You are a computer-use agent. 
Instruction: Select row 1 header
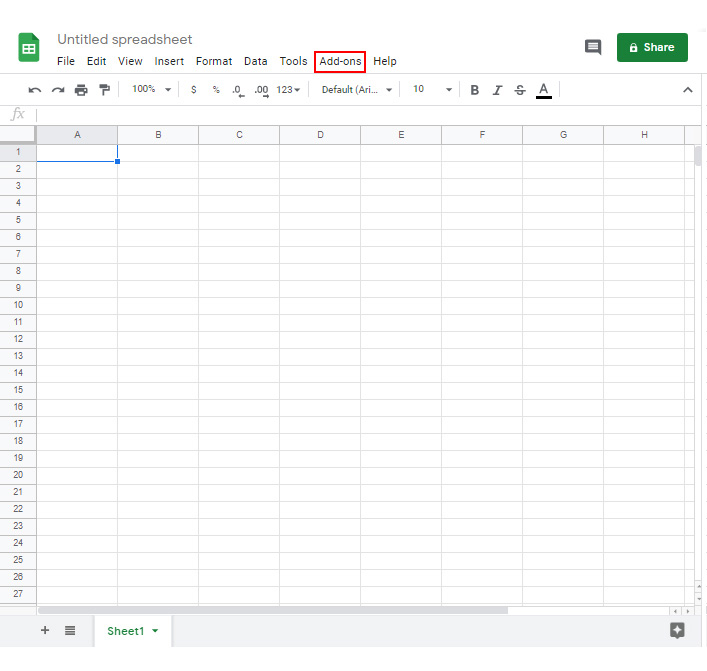(x=18, y=152)
